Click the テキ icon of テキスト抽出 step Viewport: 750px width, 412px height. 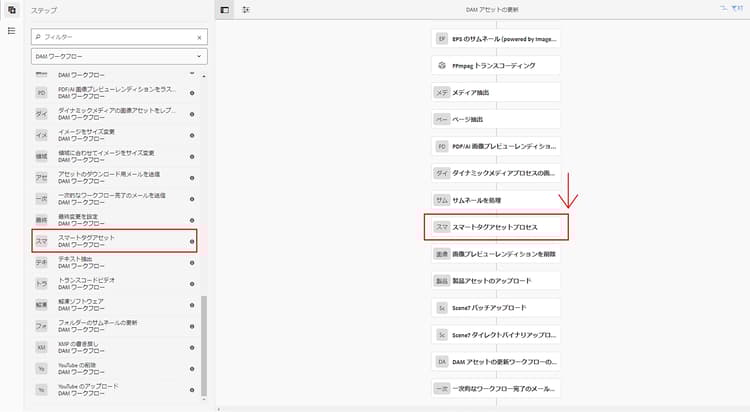42,262
